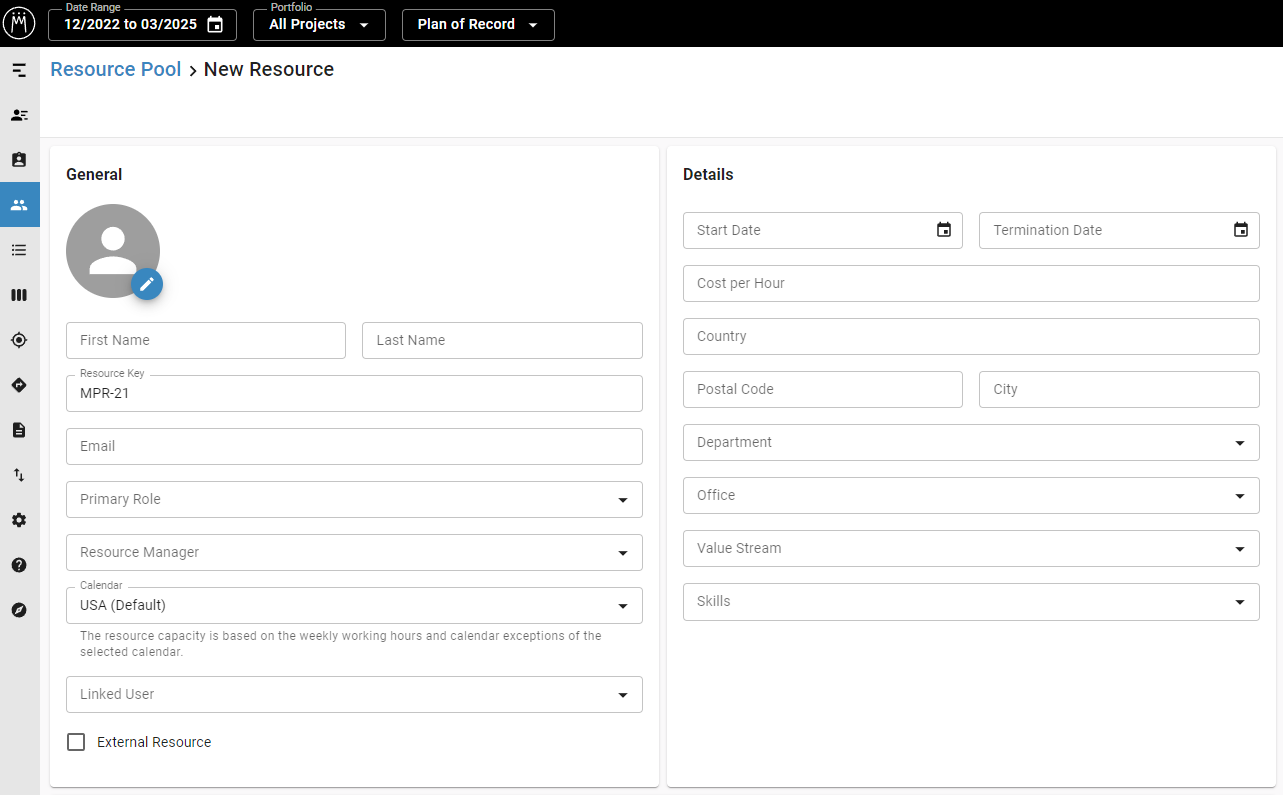Expand the Primary Role dropdown
The height and width of the screenshot is (795, 1283).
pyautogui.click(x=354, y=499)
